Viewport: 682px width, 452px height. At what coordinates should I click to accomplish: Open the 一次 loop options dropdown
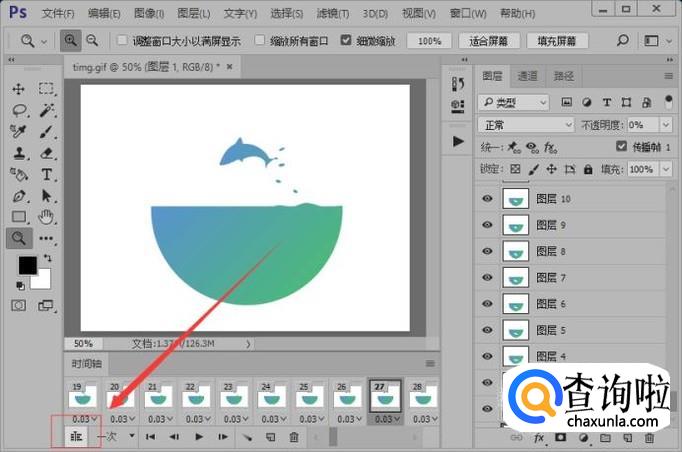click(x=131, y=436)
